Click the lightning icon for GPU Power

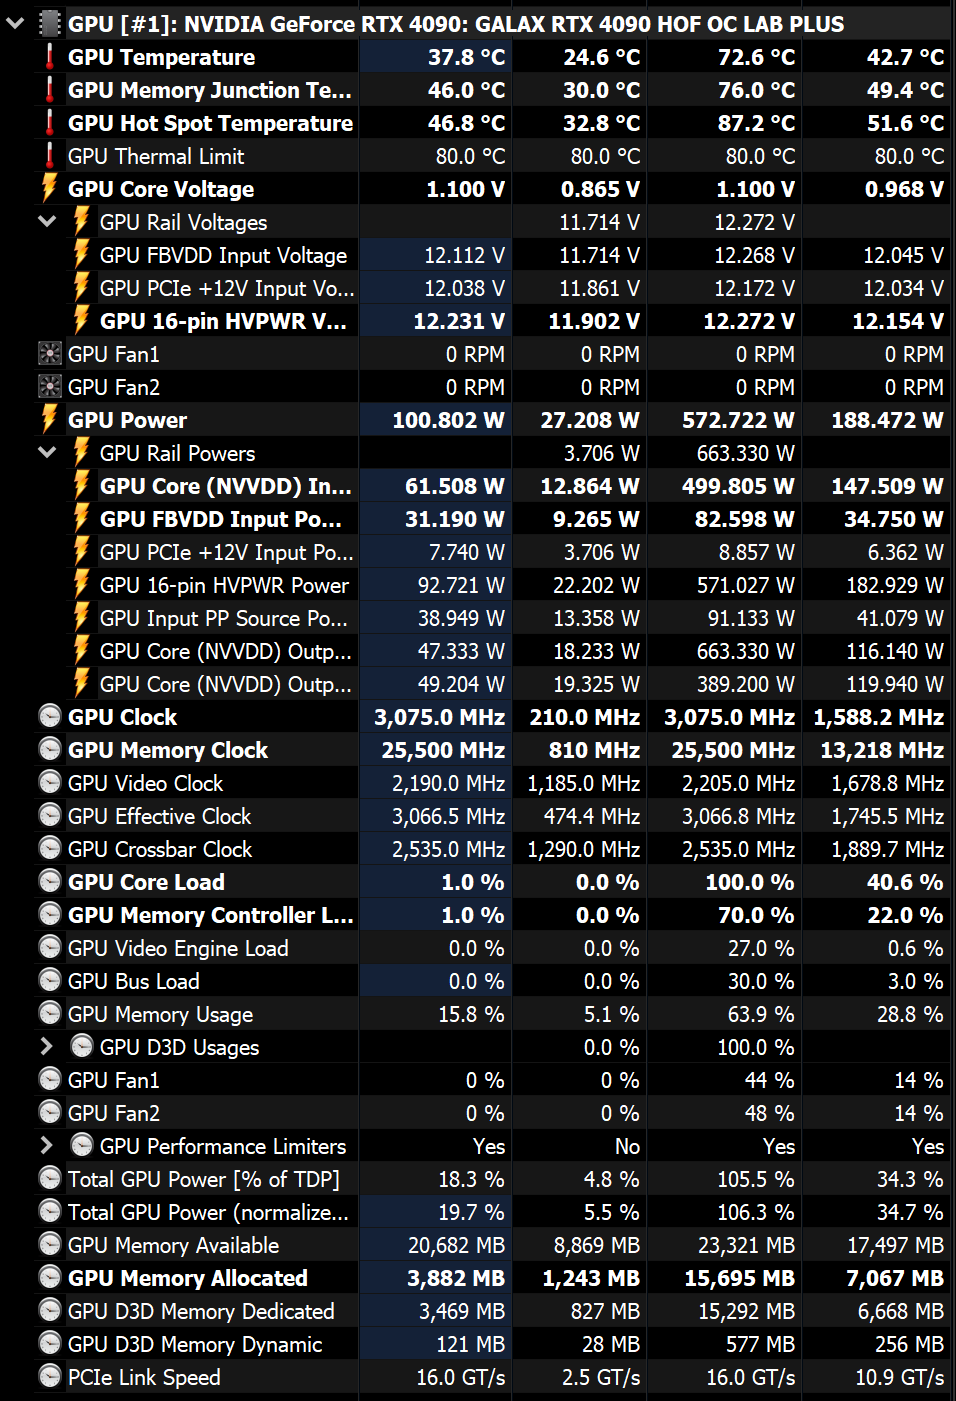[49, 419]
